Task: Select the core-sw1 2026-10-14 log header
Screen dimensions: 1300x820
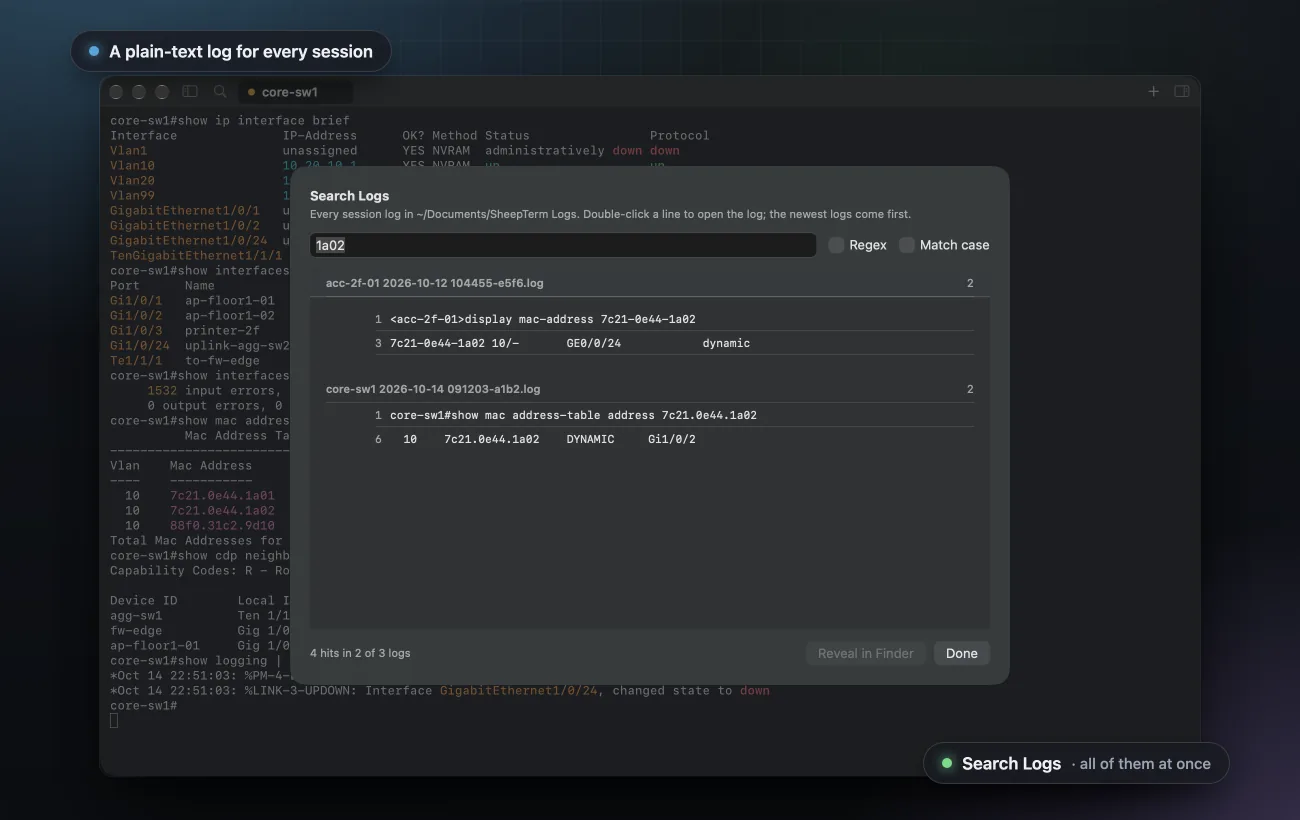Action: [x=650, y=389]
